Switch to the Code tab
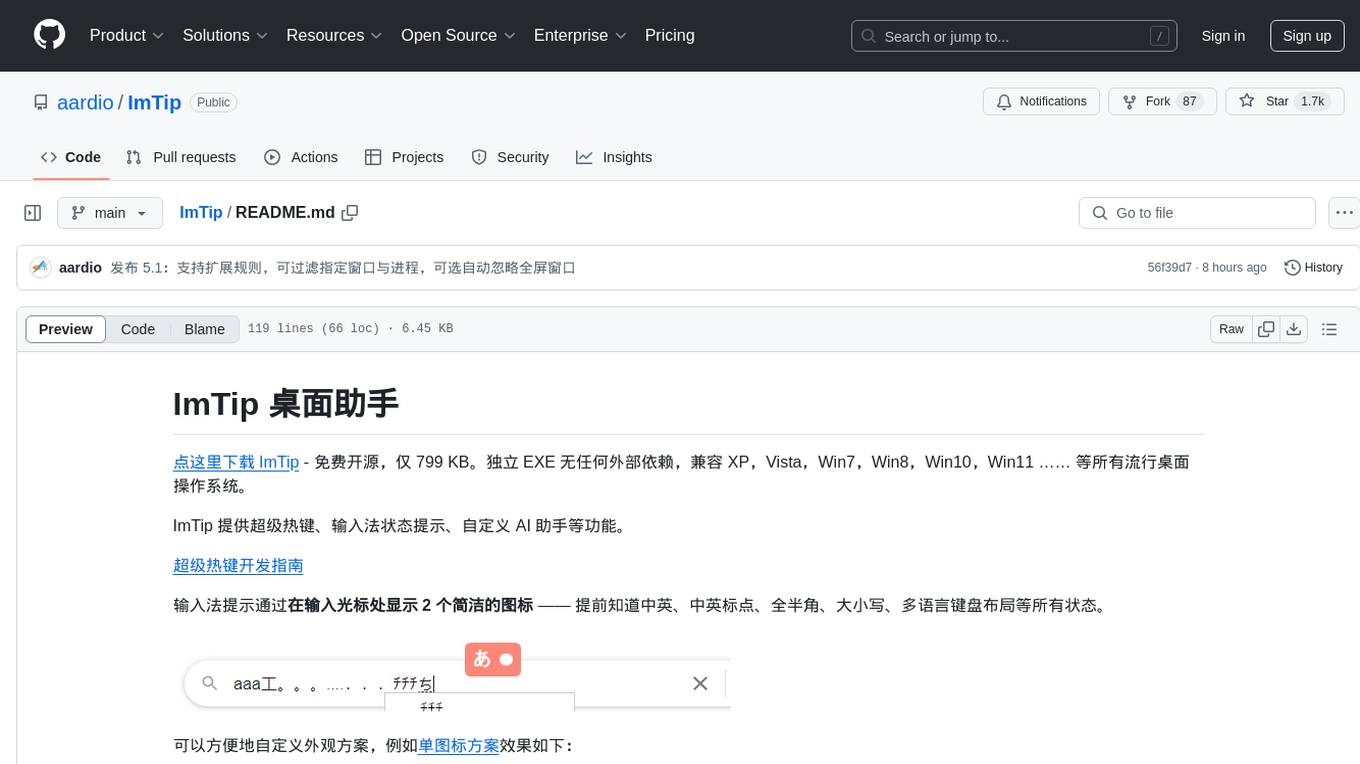This screenshot has width=1360, height=764. point(71,157)
